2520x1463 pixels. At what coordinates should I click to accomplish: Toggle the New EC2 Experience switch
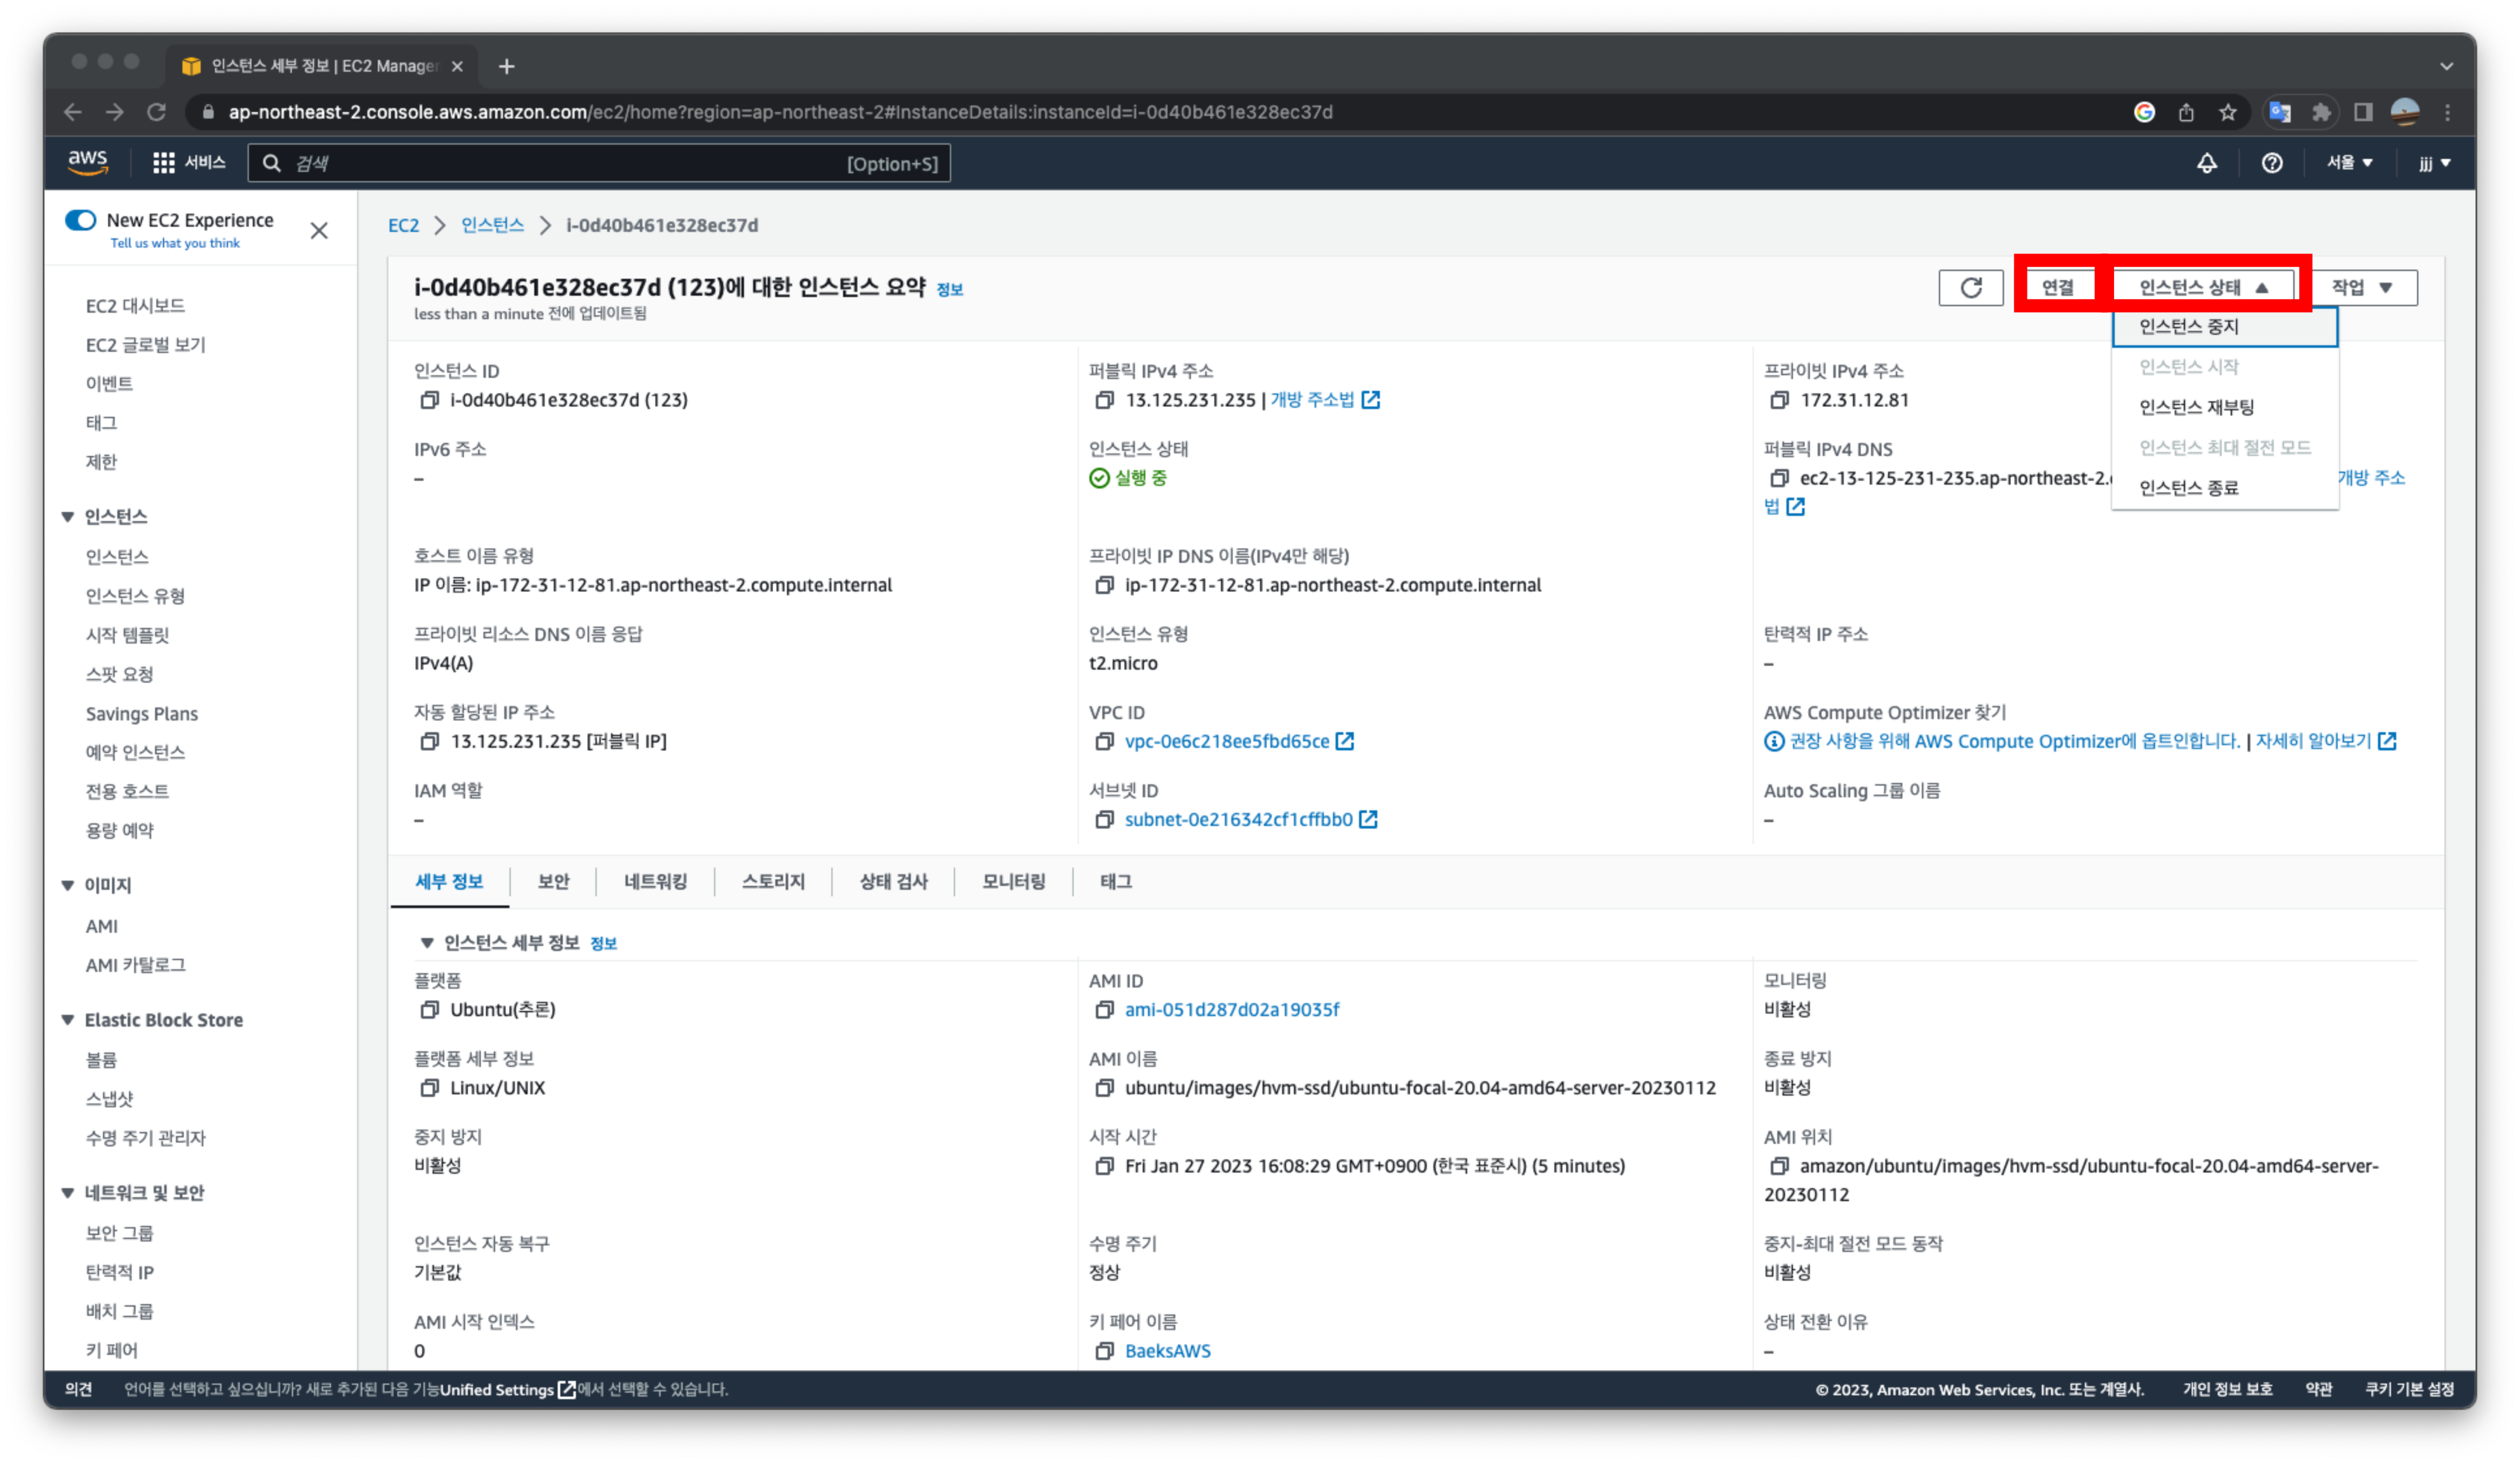pos(80,220)
